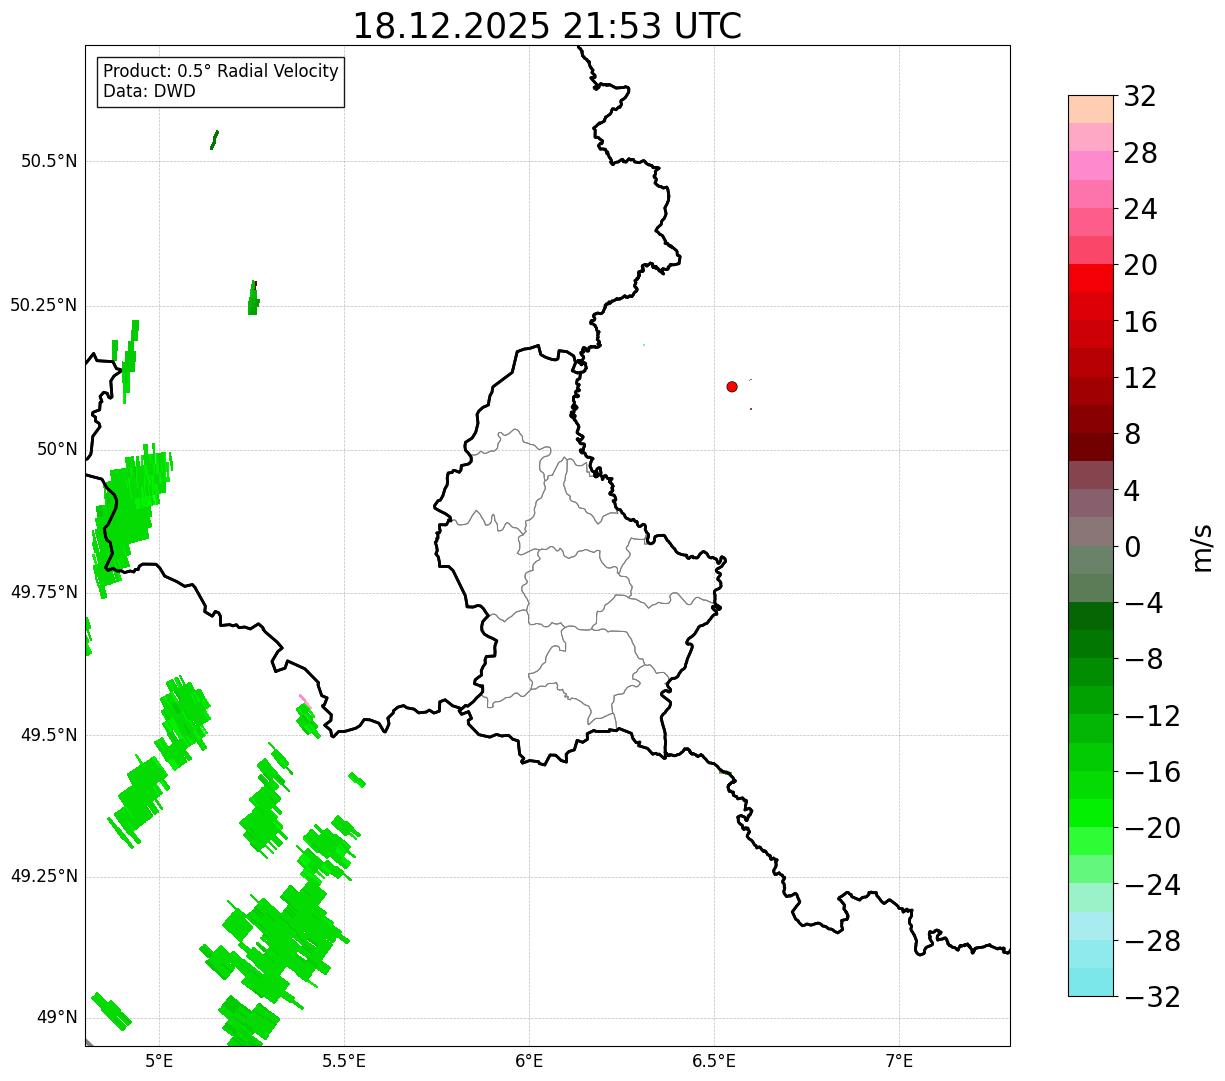The height and width of the screenshot is (1081, 1225).
Task: Click the colorbar value −16
Action: [1152, 772]
